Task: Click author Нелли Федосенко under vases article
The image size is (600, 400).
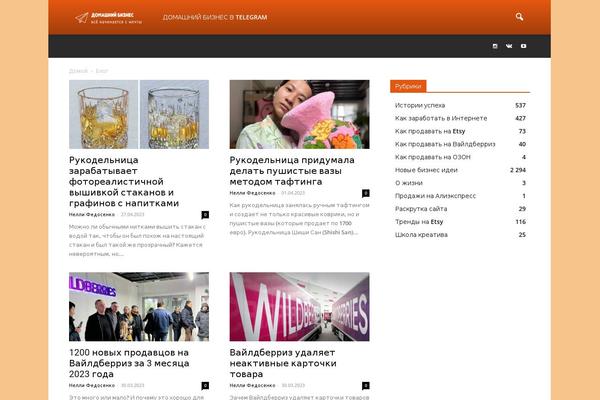Action: 252,193
